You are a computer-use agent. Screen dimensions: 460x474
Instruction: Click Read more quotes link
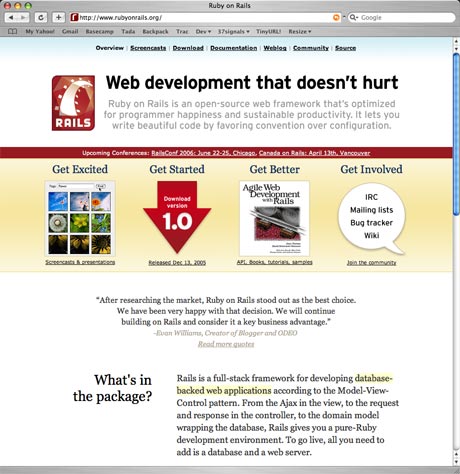pyautogui.click(x=226, y=344)
